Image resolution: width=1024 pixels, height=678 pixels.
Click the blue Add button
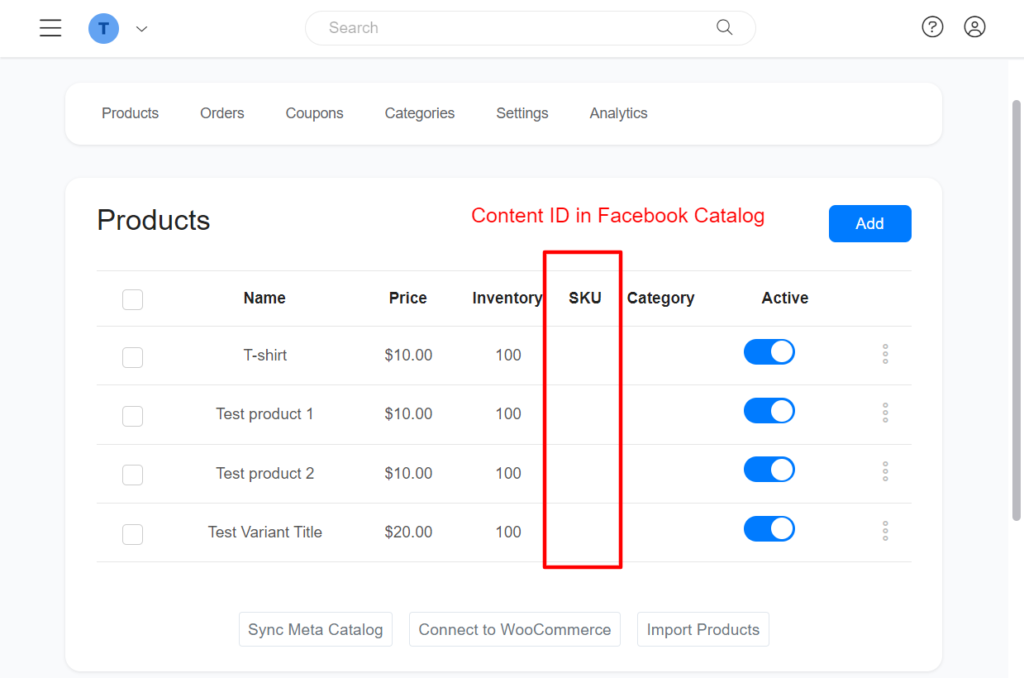pos(869,224)
